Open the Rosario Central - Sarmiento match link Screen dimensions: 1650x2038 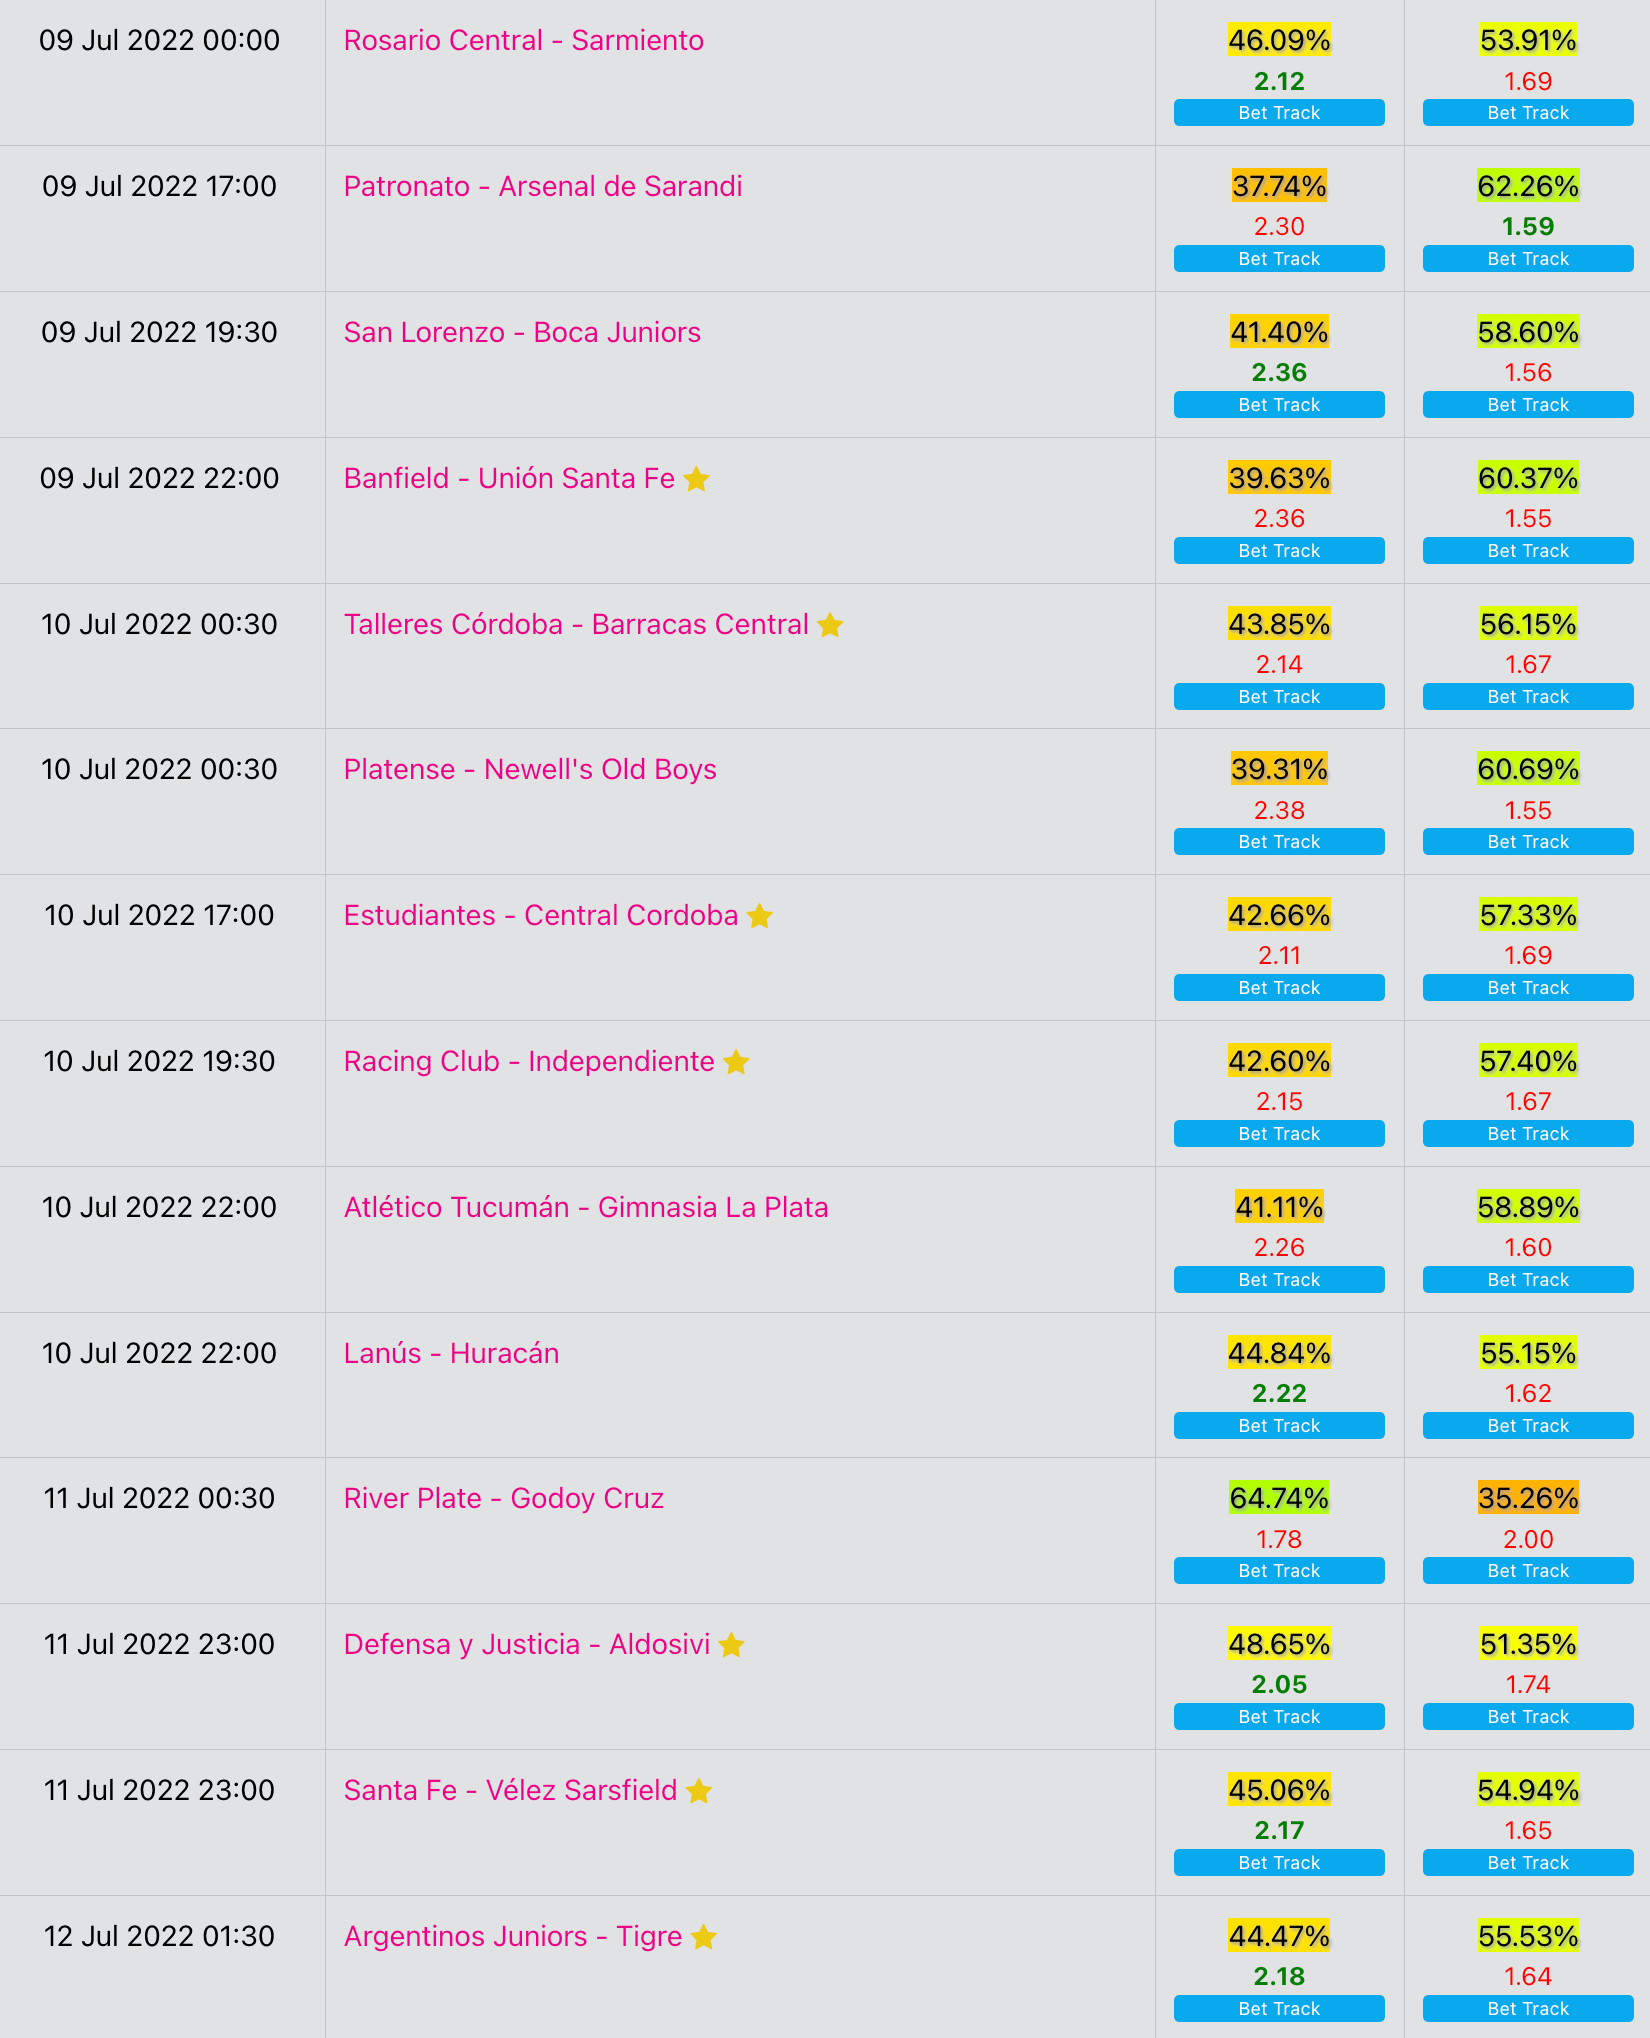coord(524,40)
